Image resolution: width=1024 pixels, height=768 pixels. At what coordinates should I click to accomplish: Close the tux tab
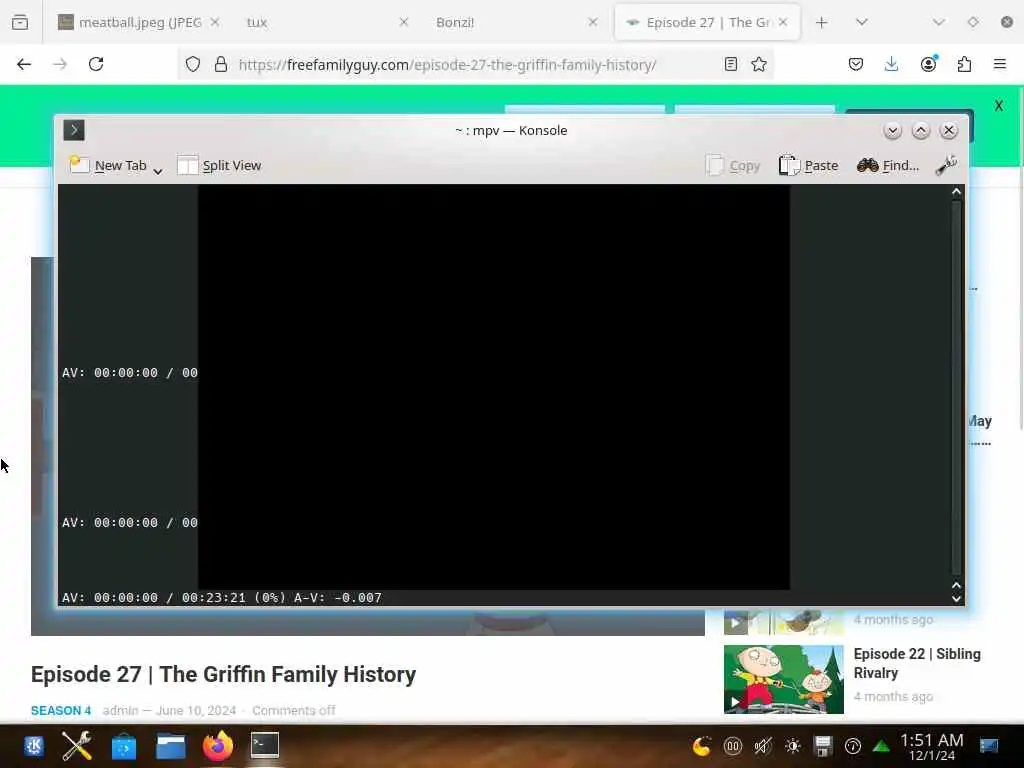click(404, 22)
